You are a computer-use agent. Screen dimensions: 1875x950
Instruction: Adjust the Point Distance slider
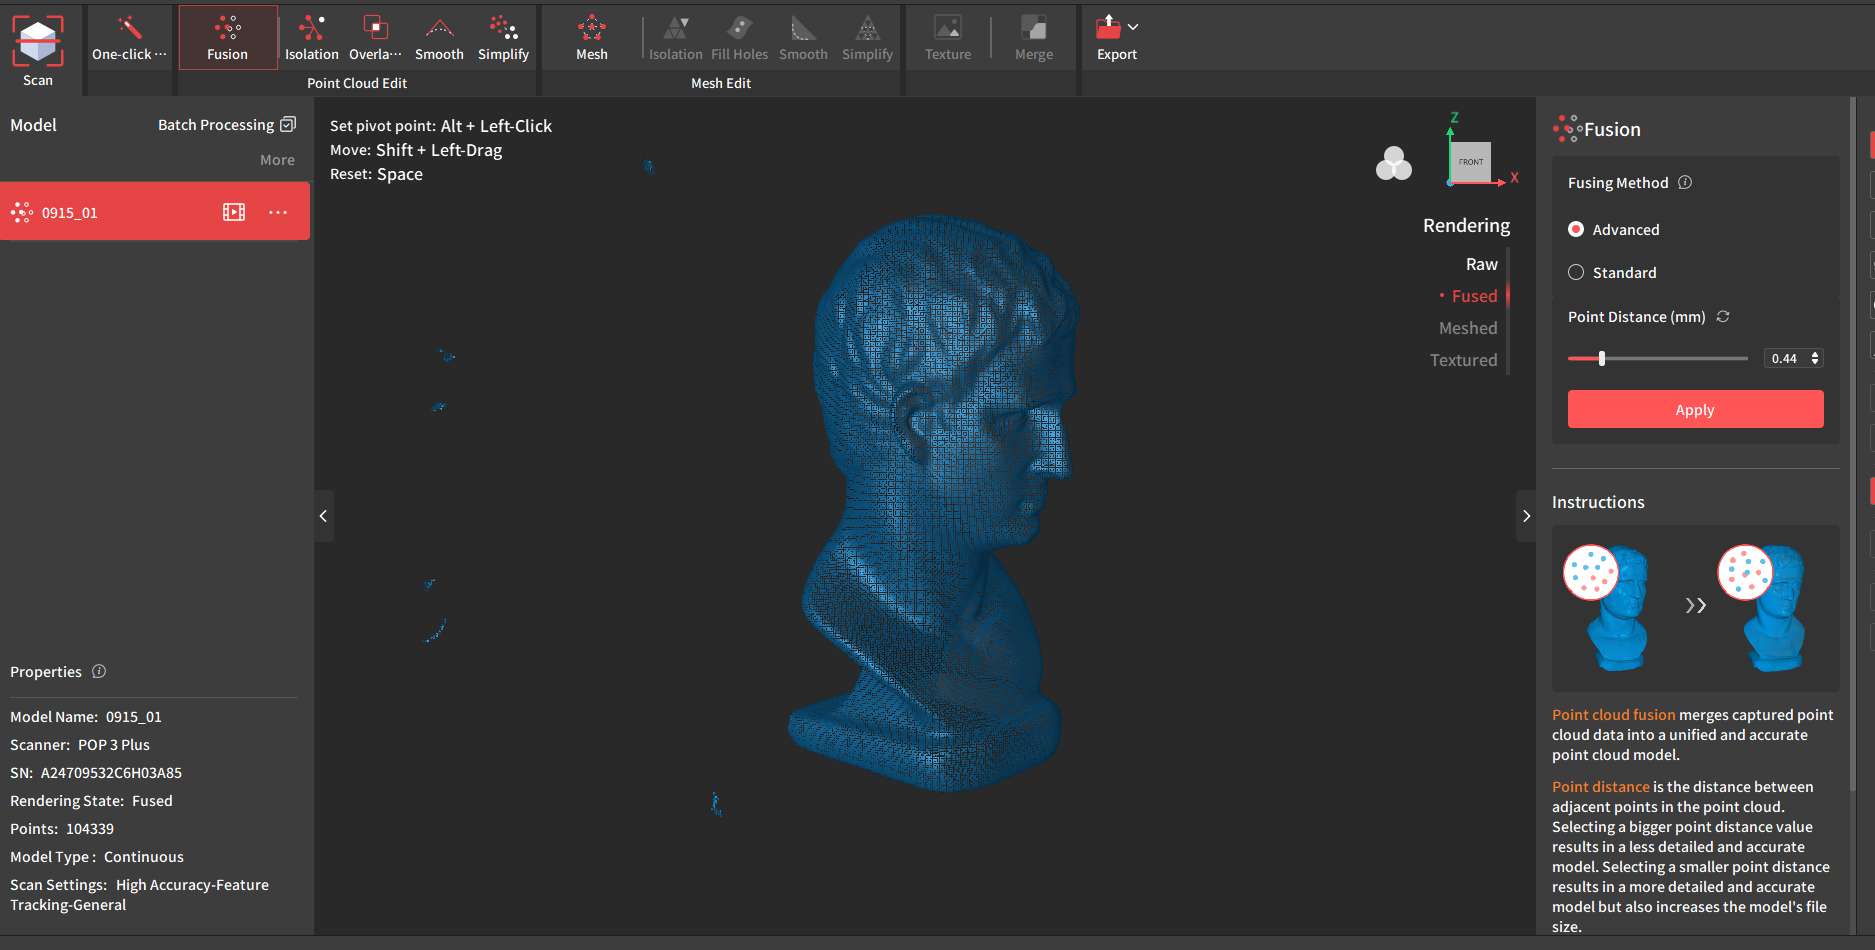click(x=1603, y=358)
